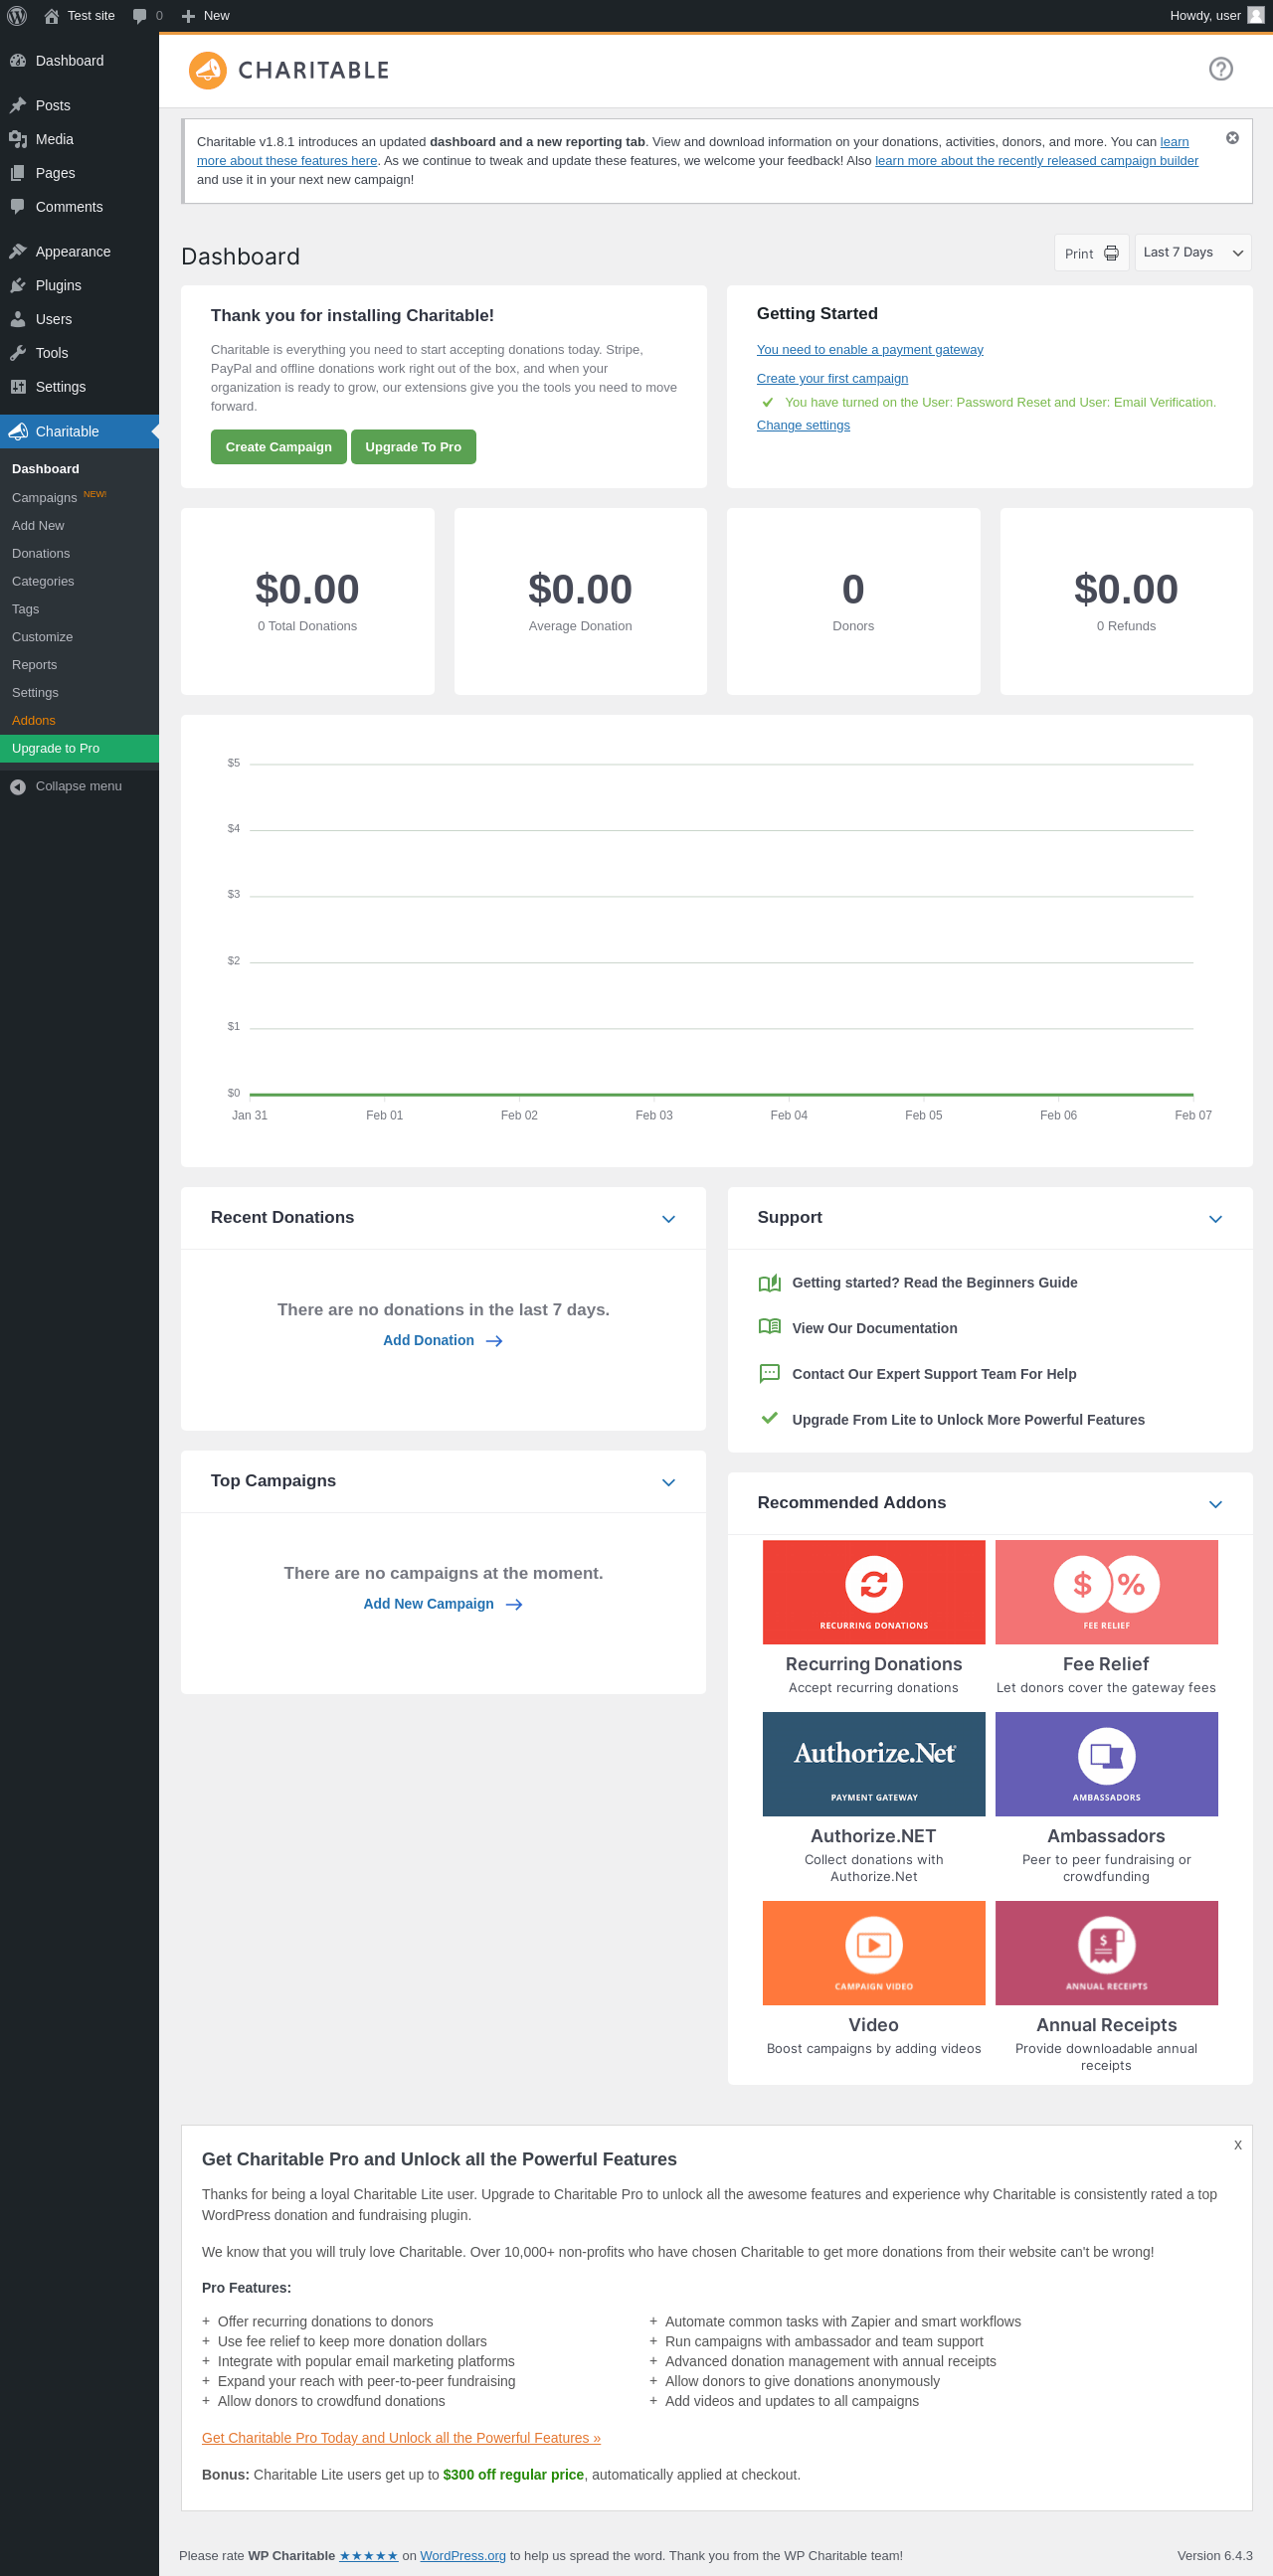
Task: Click the Recurring Donations addon thumbnail
Action: (x=873, y=1592)
